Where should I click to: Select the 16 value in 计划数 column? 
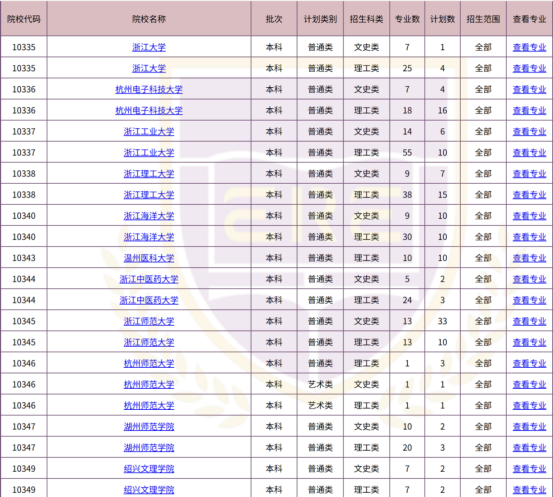(443, 111)
